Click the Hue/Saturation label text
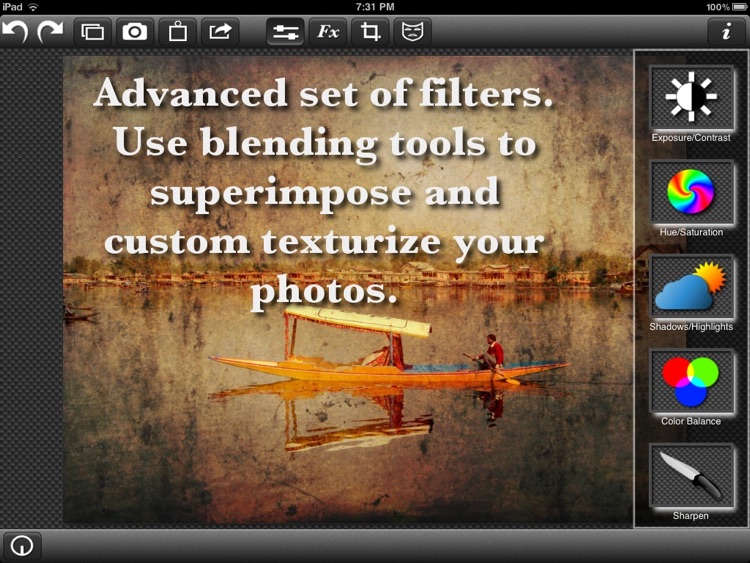 [691, 232]
